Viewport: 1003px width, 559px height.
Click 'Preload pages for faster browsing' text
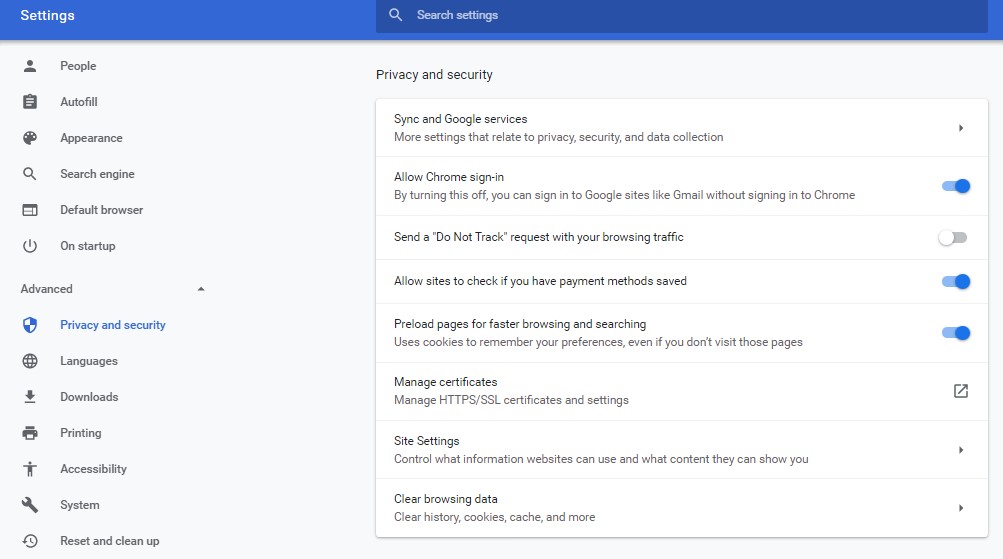coord(520,324)
